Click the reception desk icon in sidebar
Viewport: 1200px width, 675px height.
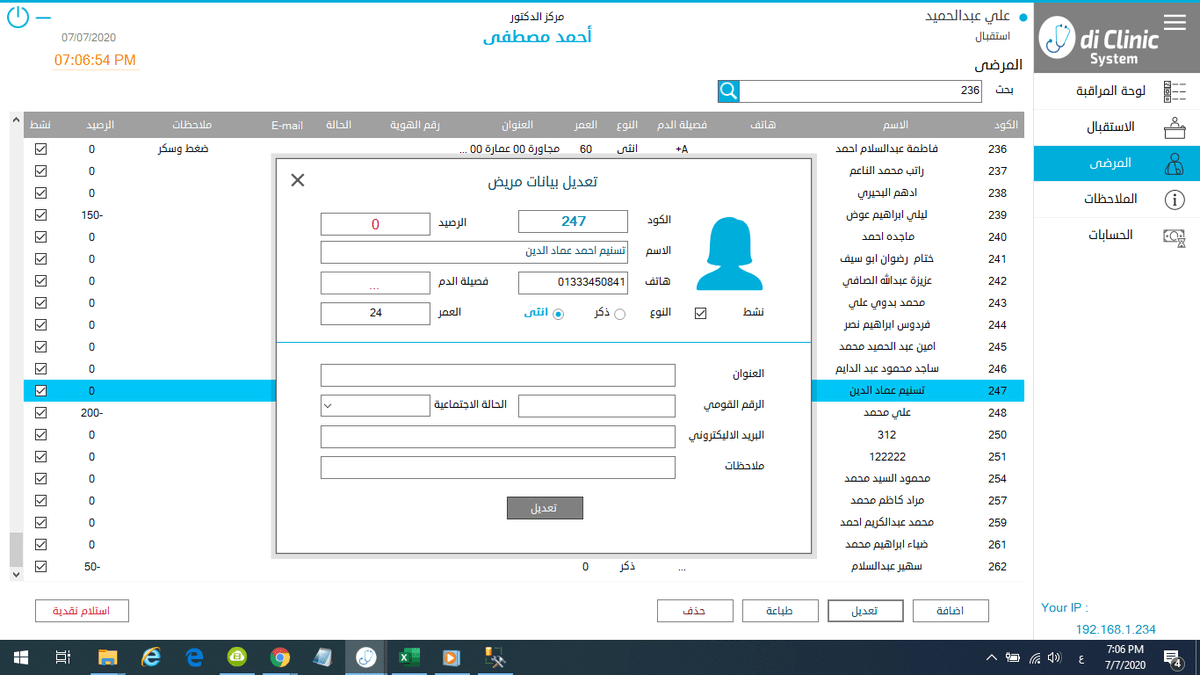click(1173, 128)
